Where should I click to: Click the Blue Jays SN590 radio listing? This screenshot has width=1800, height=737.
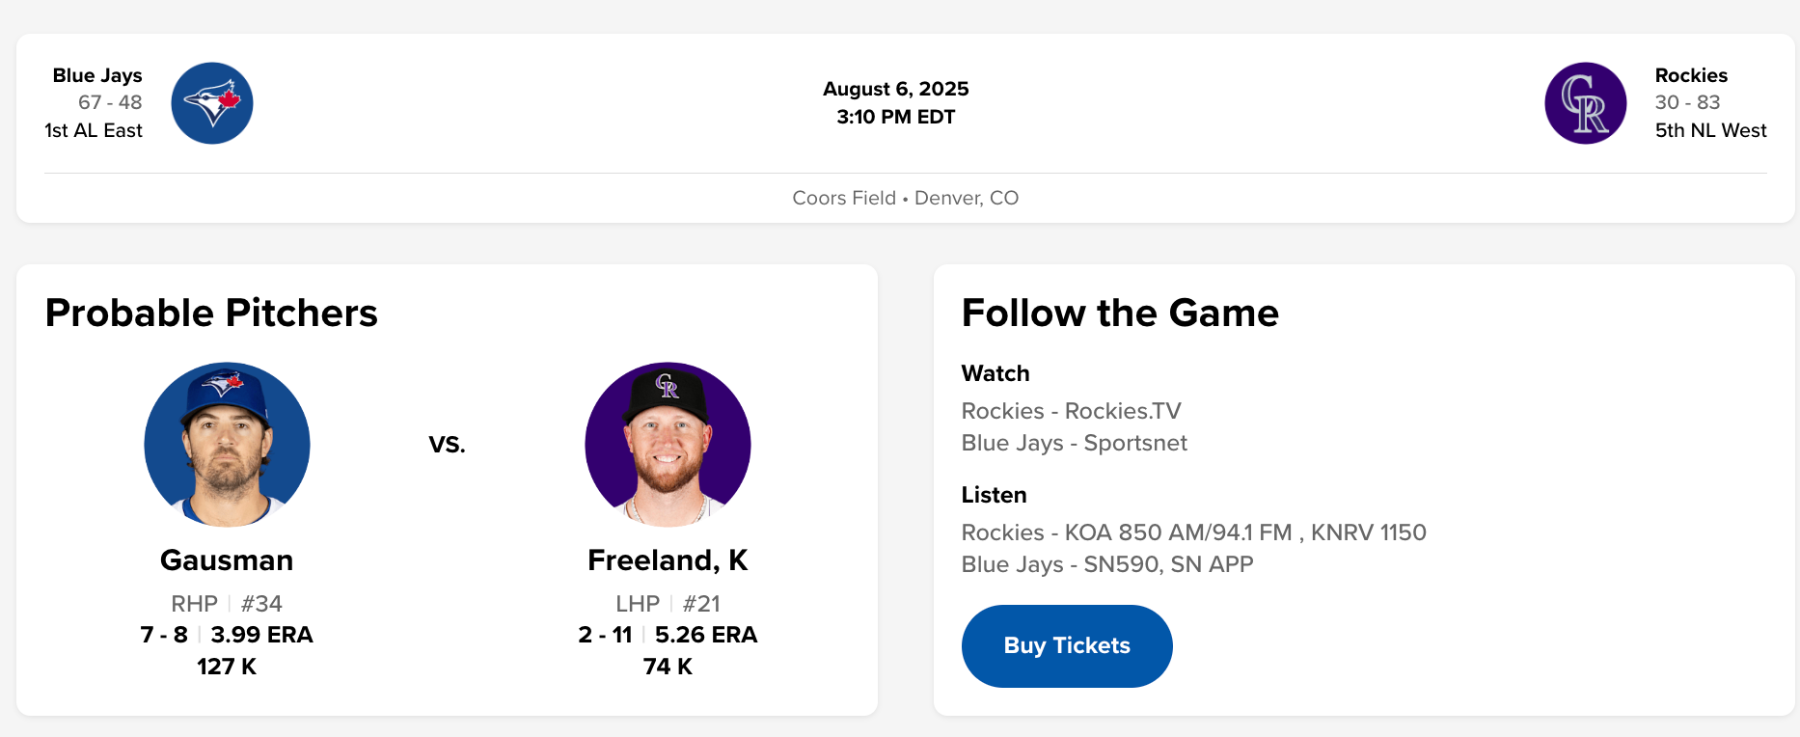point(1107,564)
